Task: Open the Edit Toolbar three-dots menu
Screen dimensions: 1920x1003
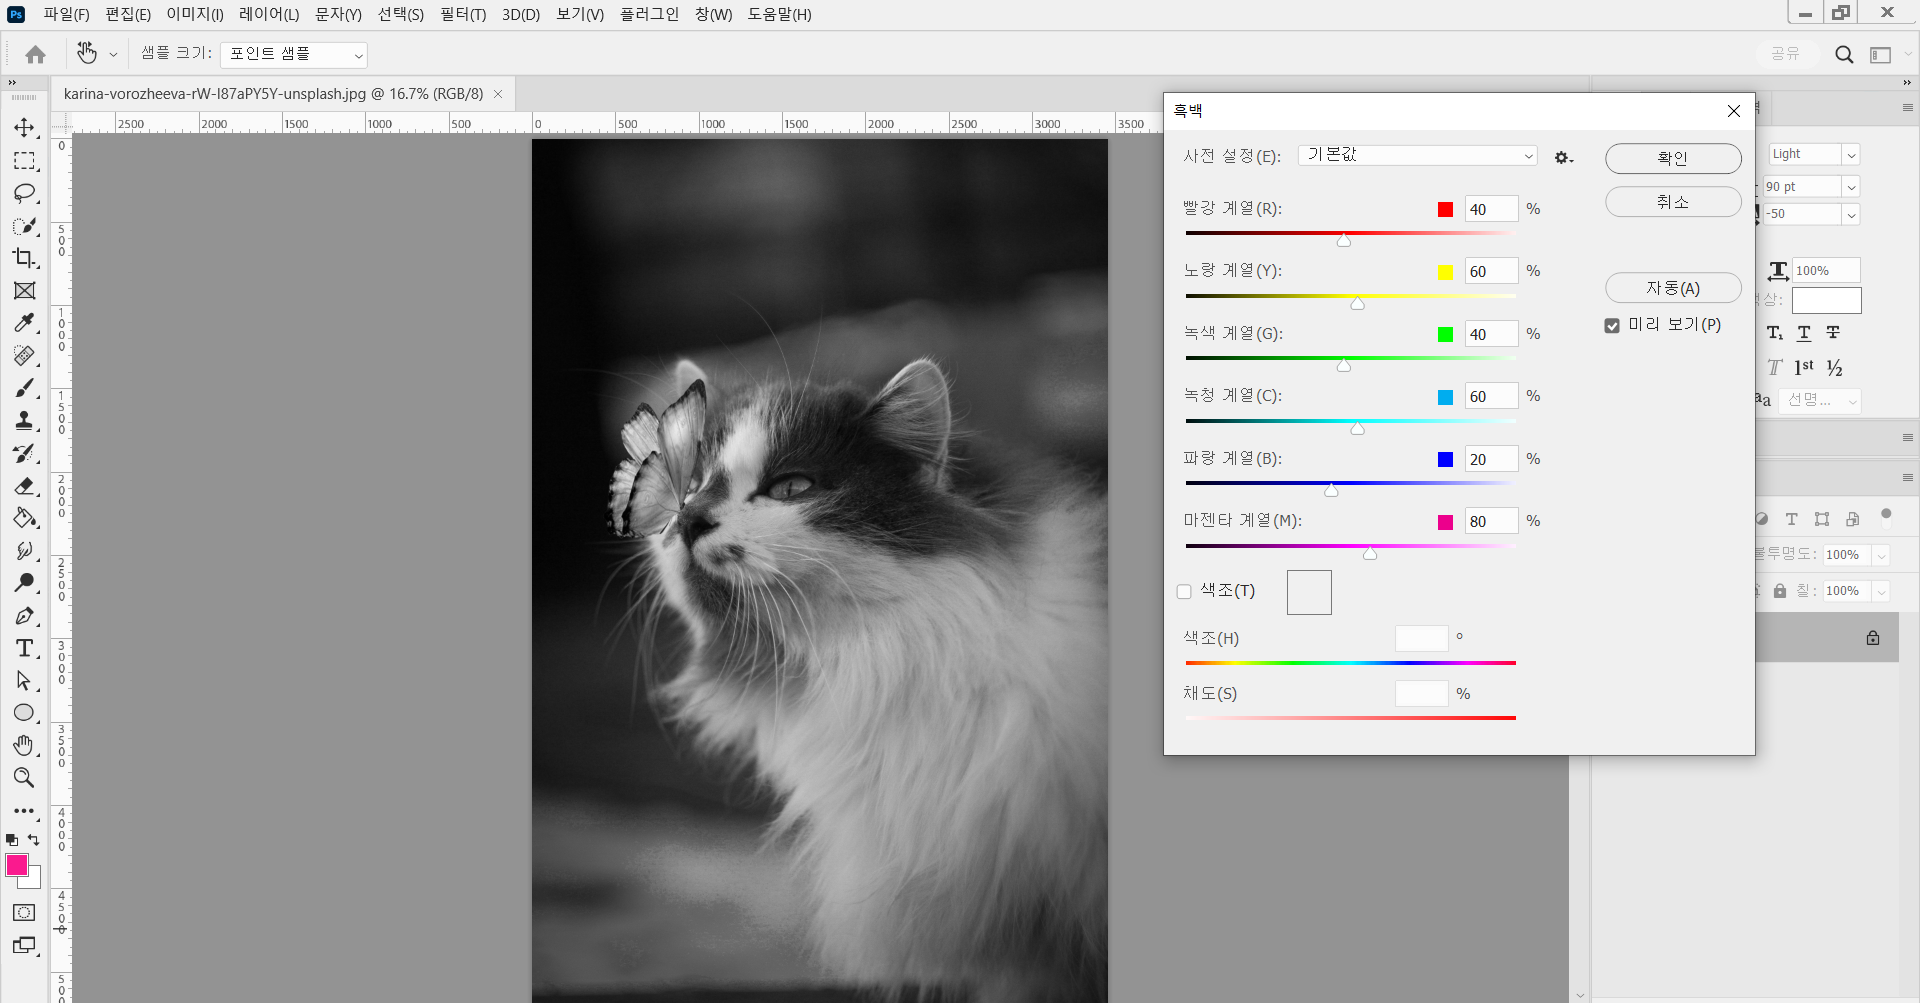Action: click(24, 811)
